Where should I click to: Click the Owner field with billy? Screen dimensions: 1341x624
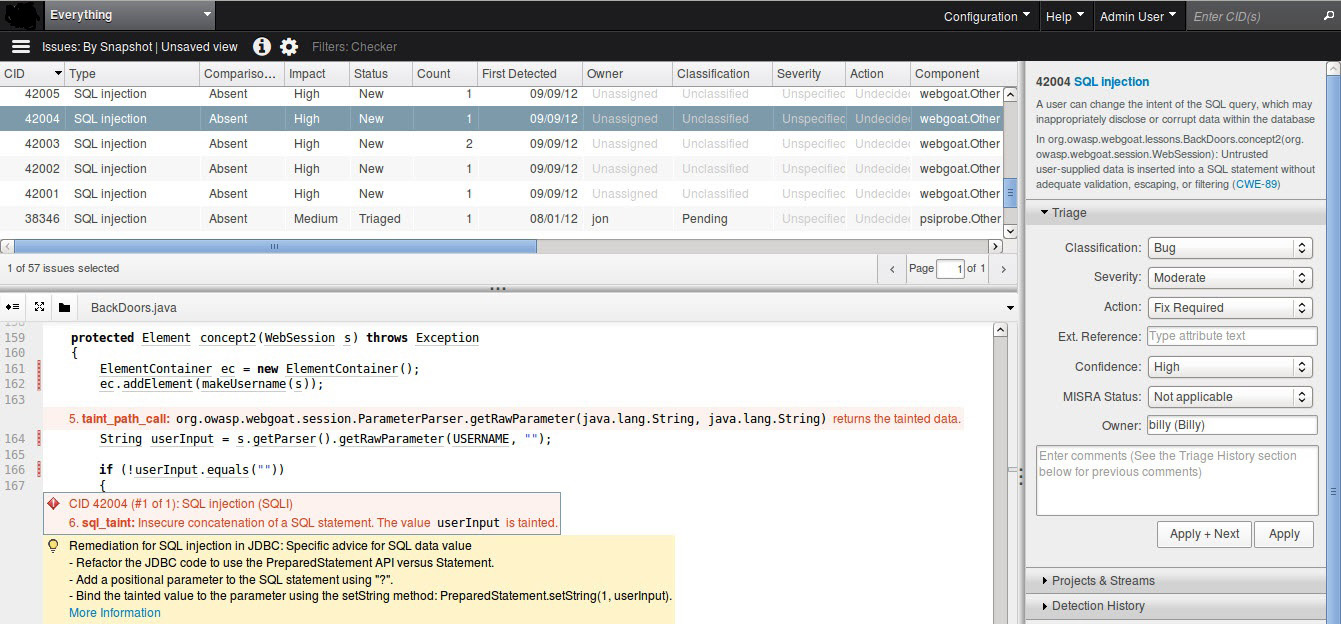[x=1232, y=426]
